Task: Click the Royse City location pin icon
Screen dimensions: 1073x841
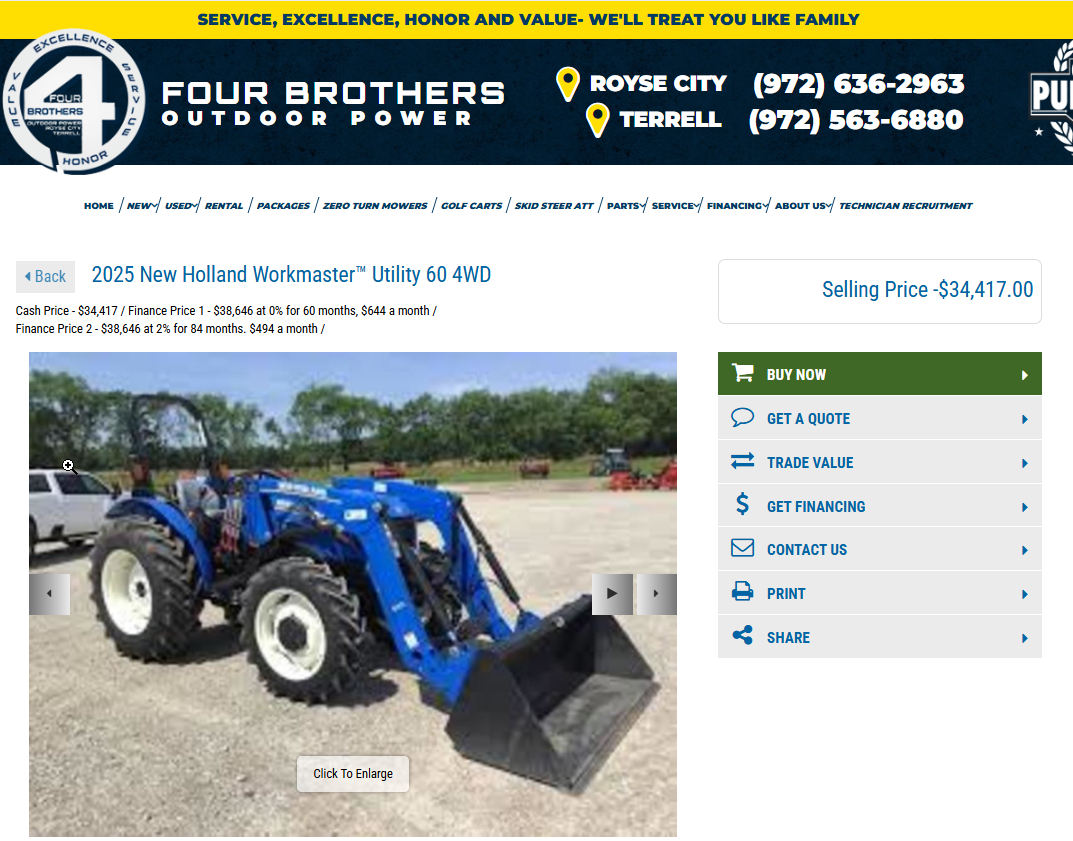Action: coord(568,84)
